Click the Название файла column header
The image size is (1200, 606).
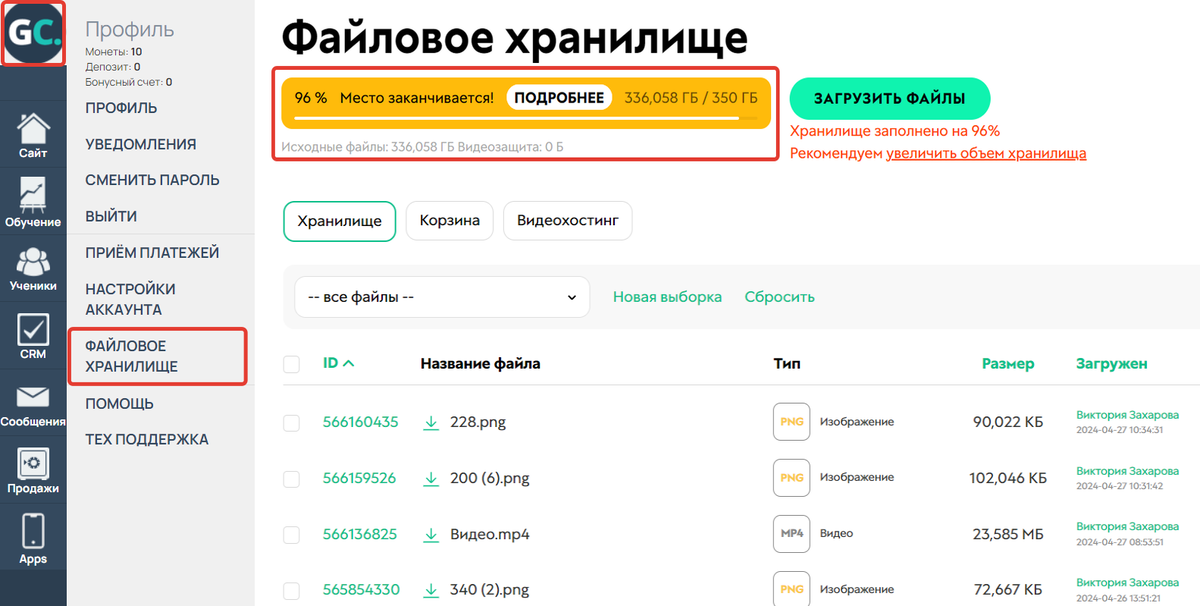click(480, 364)
